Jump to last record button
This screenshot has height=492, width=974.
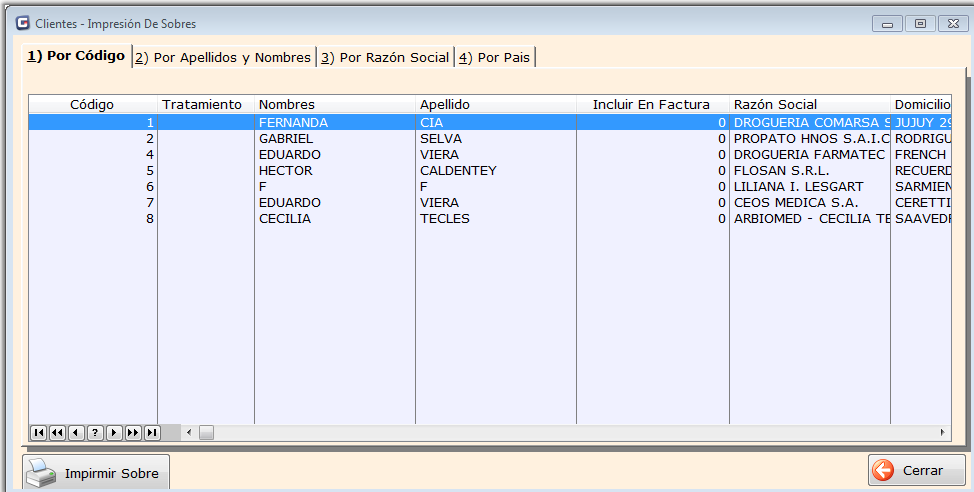tap(152, 432)
